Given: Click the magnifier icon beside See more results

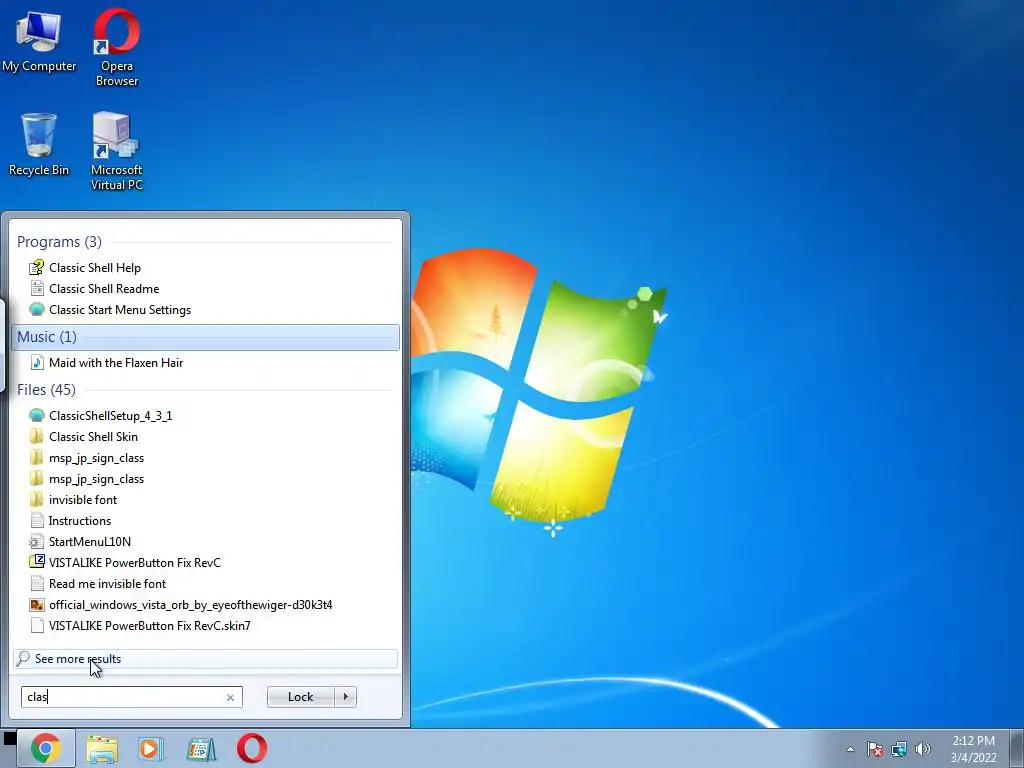Looking at the screenshot, I should 23,658.
